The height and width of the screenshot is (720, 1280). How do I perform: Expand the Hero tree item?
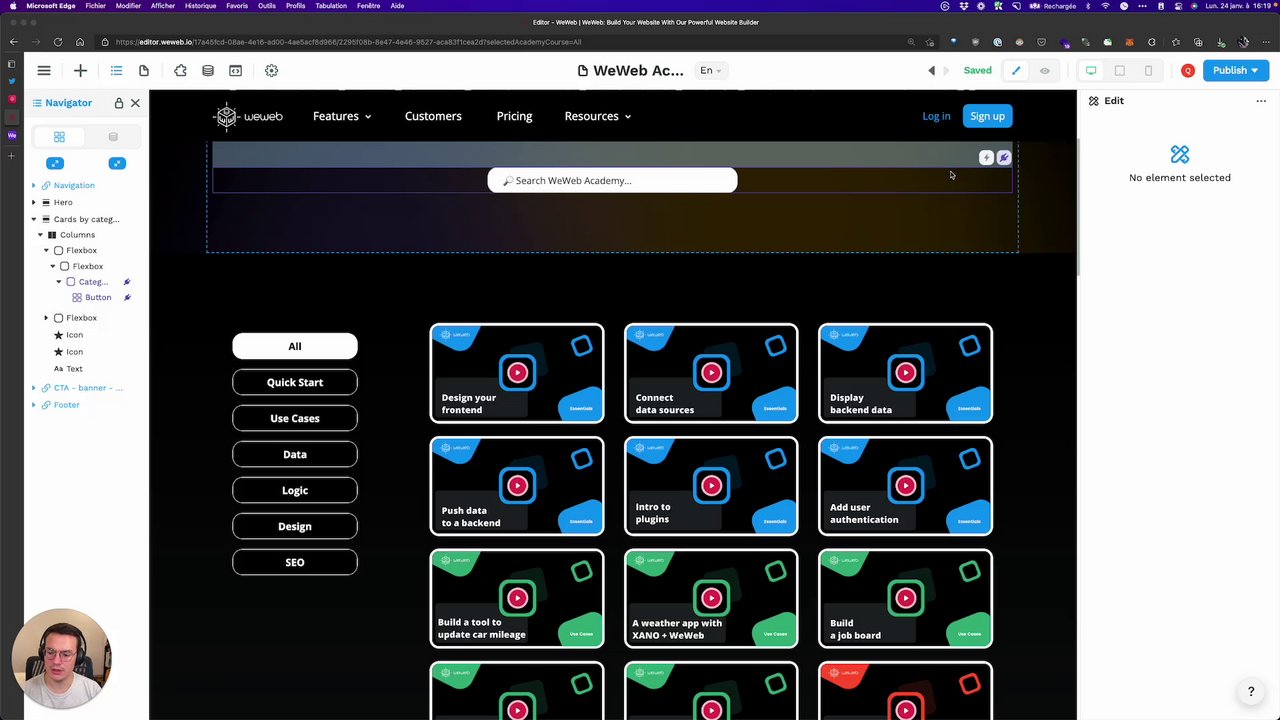pos(33,202)
